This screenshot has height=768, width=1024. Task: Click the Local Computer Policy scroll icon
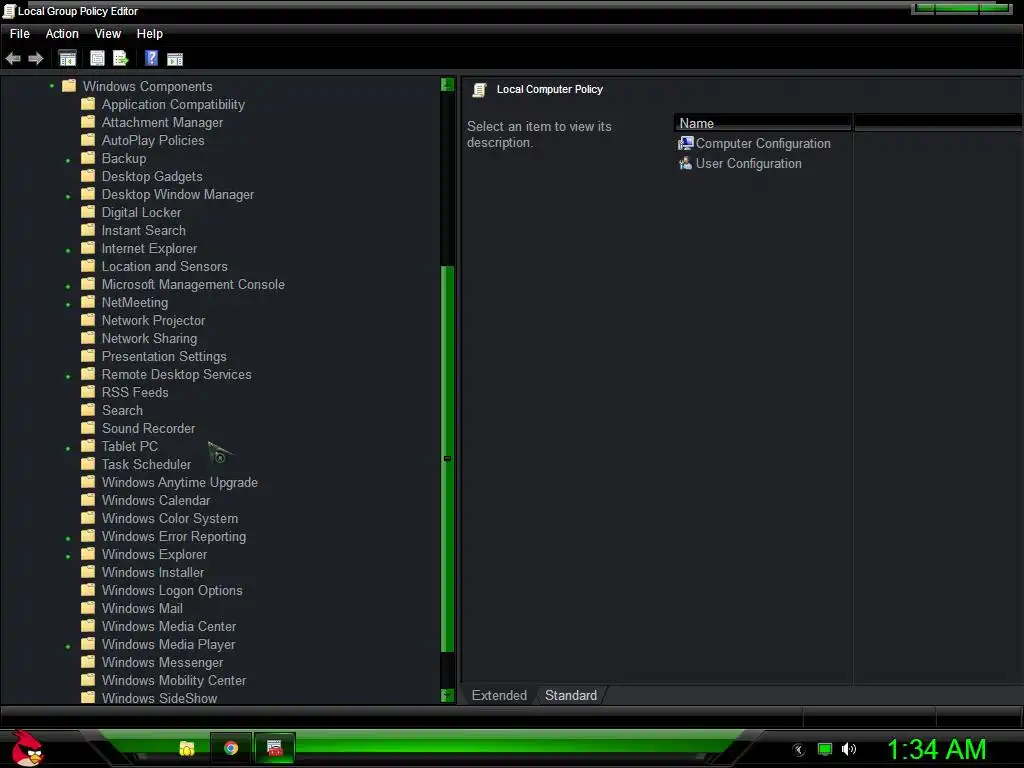pyautogui.click(x=480, y=89)
